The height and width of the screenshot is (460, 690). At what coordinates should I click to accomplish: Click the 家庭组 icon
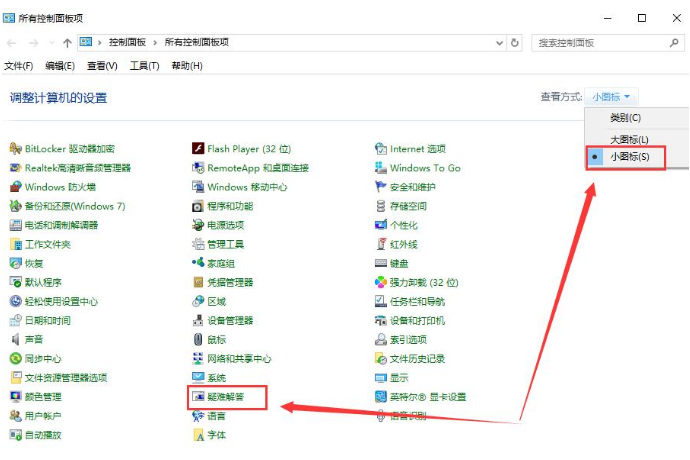click(x=198, y=263)
